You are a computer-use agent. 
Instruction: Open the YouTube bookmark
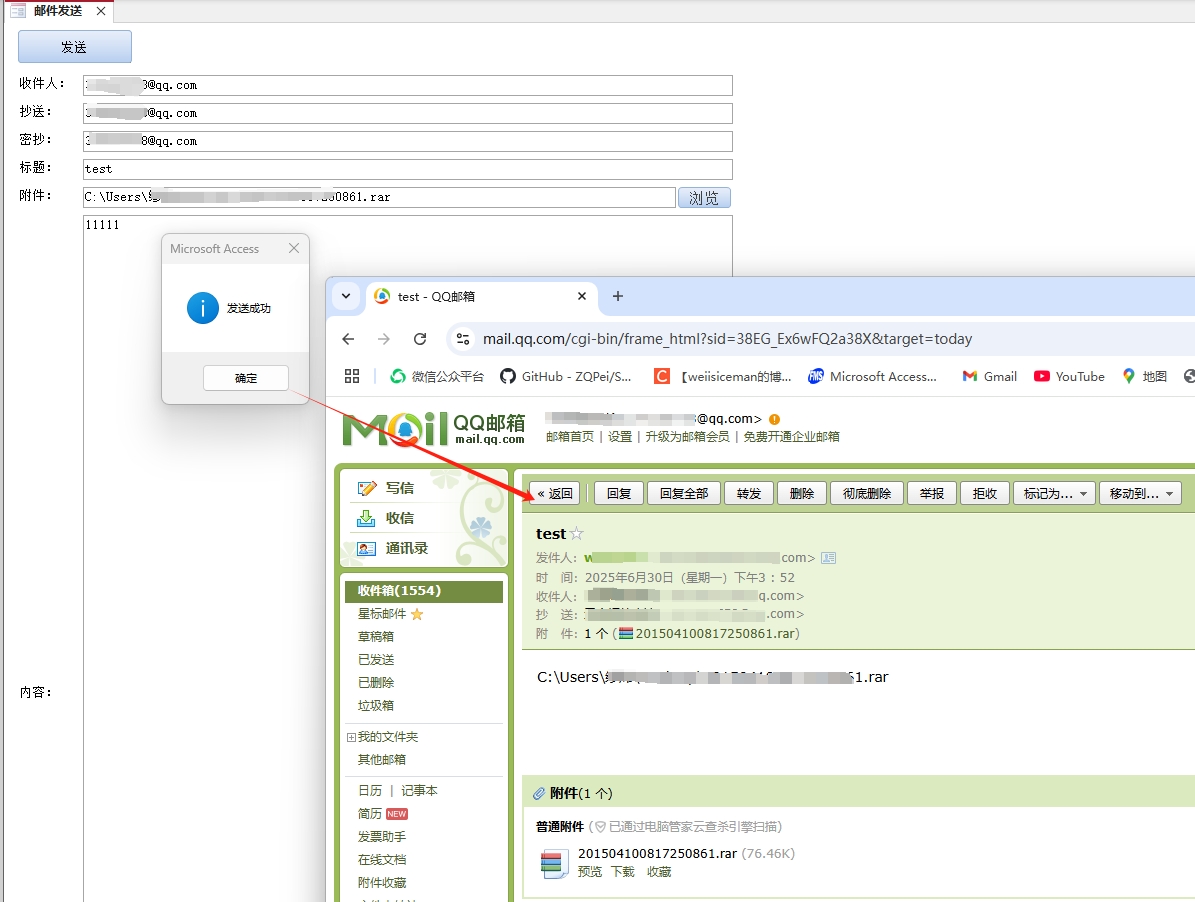point(1069,376)
